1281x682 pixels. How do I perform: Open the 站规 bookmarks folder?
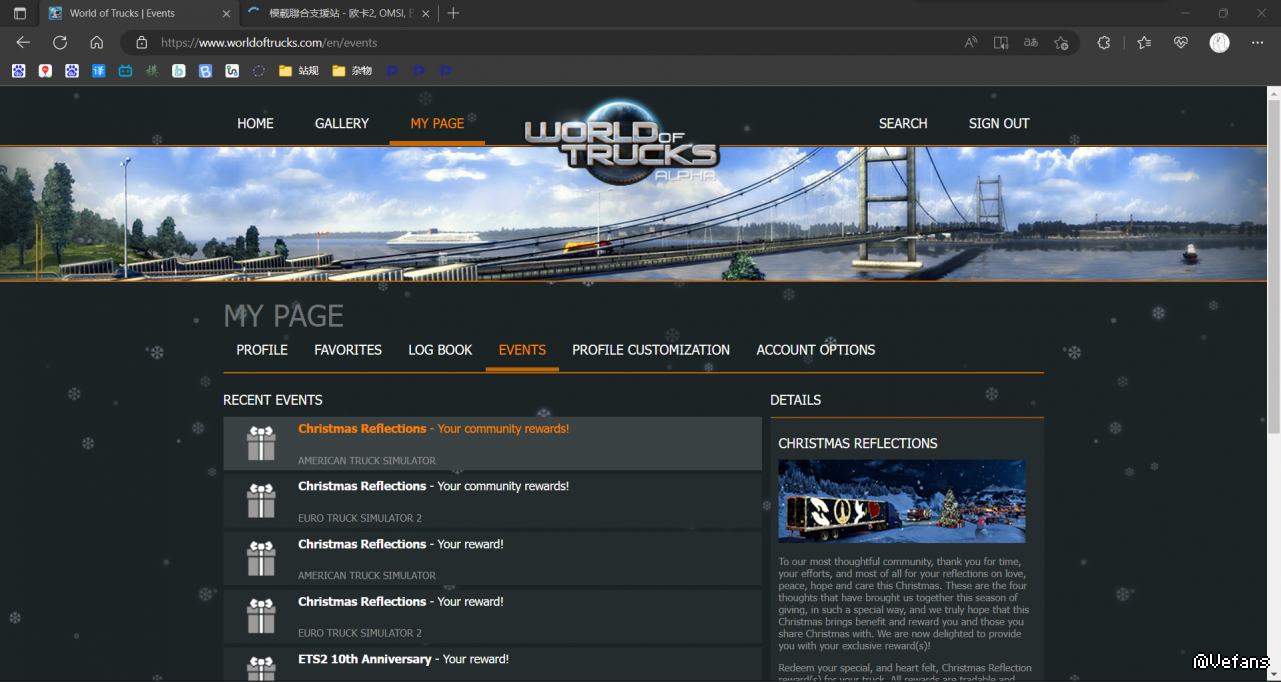[299, 71]
